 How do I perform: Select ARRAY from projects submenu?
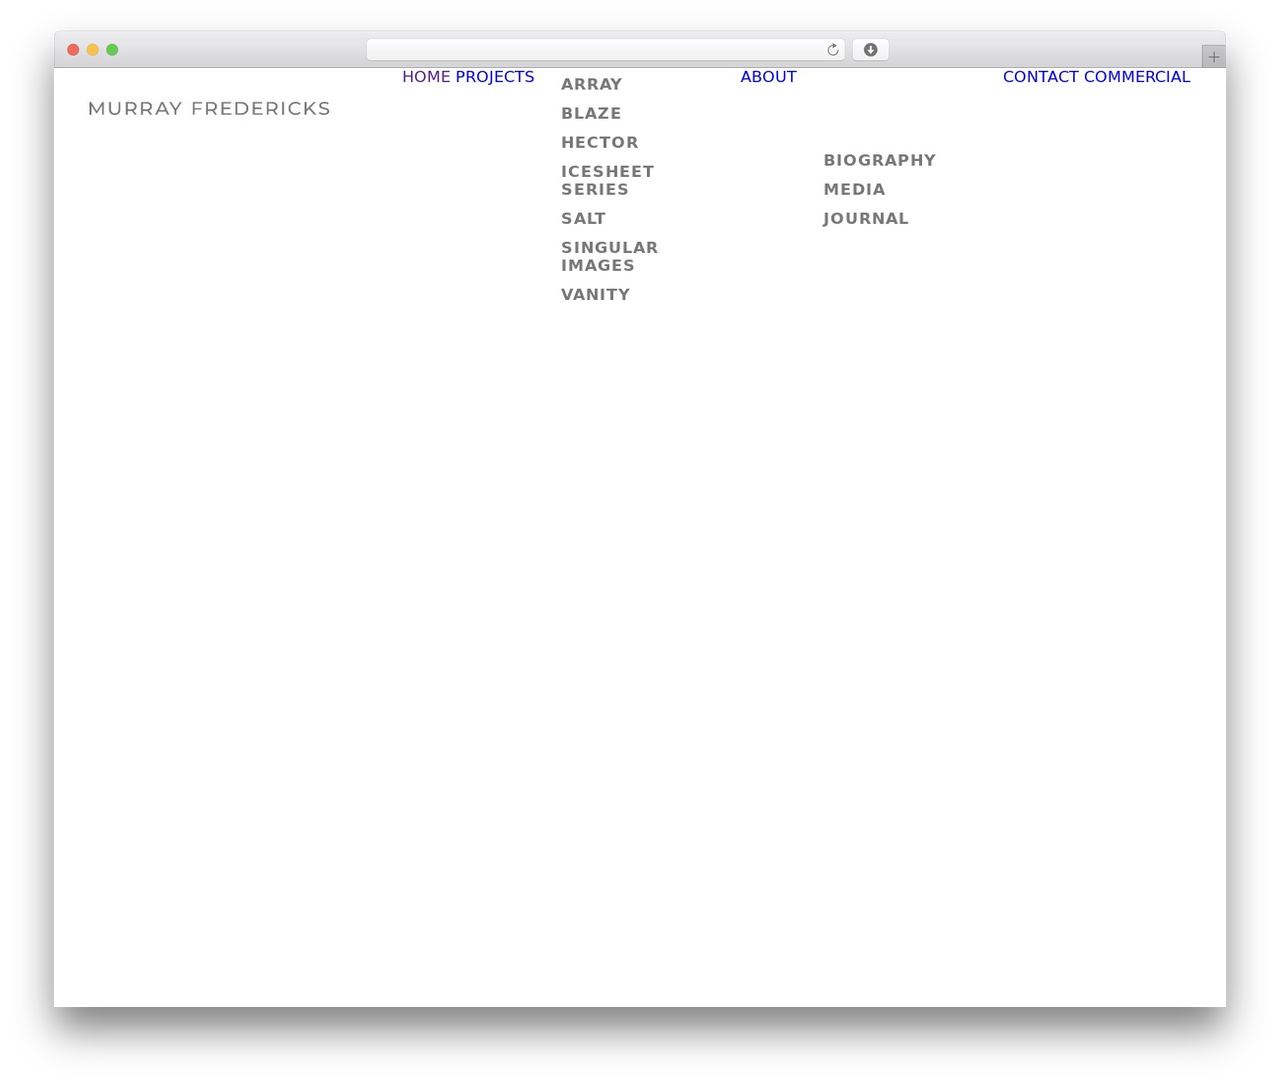point(591,84)
